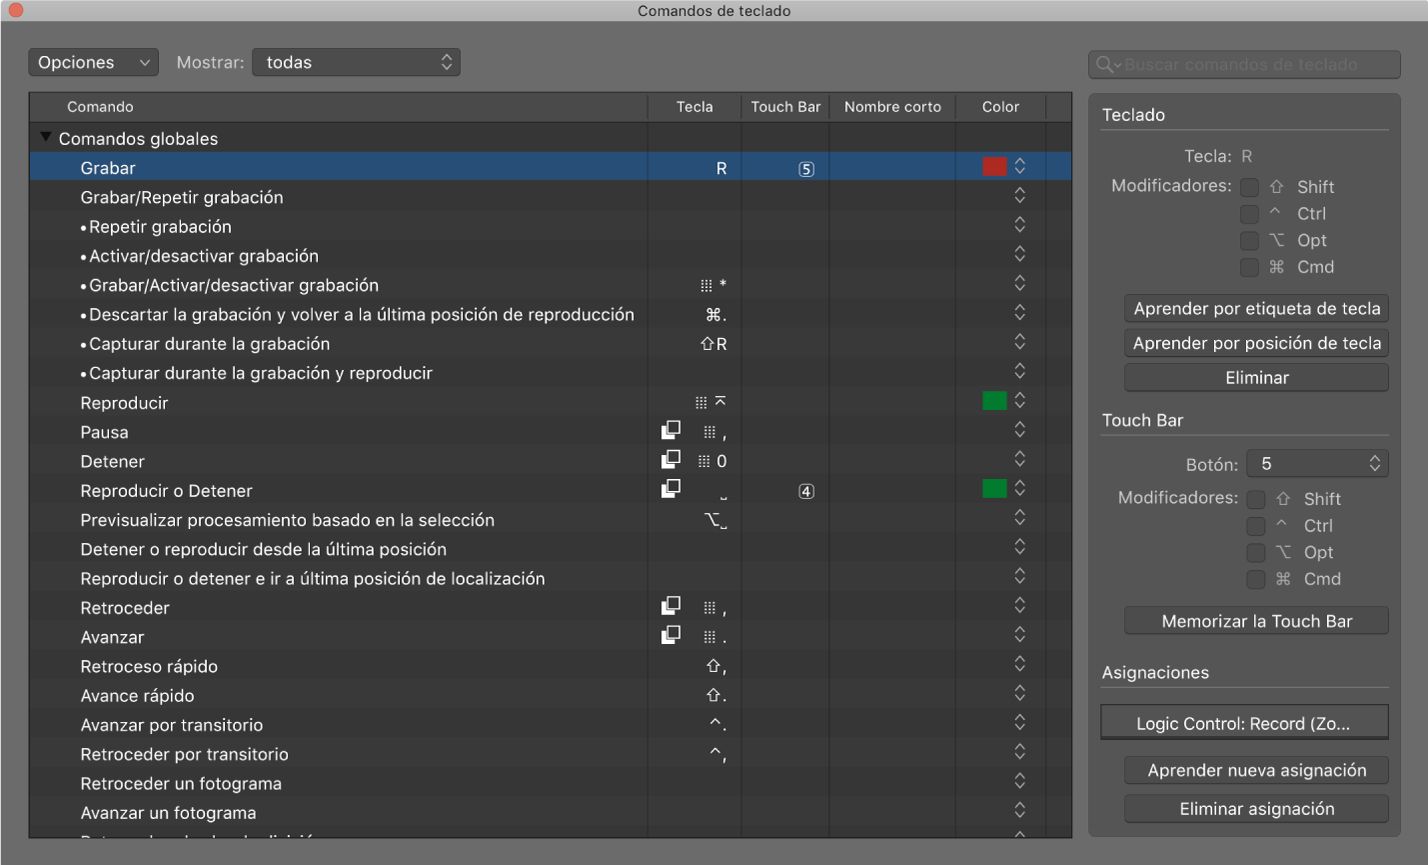Open color stepper for Avanzar row
Image resolution: width=1428 pixels, height=865 pixels.
point(1020,634)
